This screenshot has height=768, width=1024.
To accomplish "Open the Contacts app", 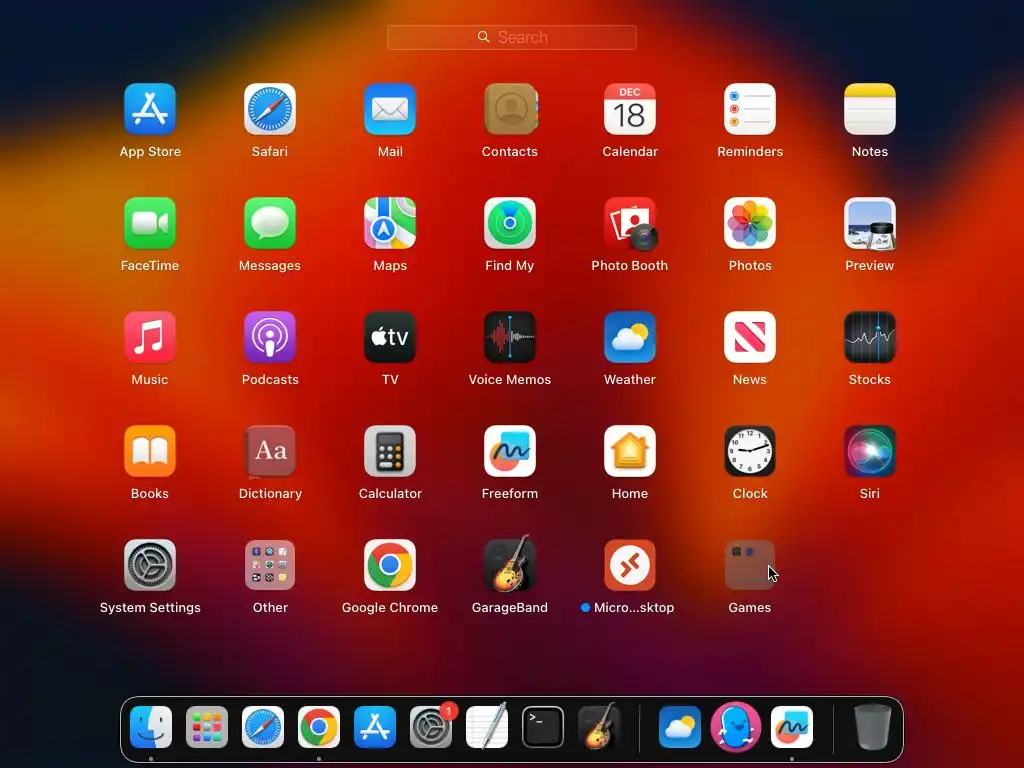I will [x=510, y=109].
